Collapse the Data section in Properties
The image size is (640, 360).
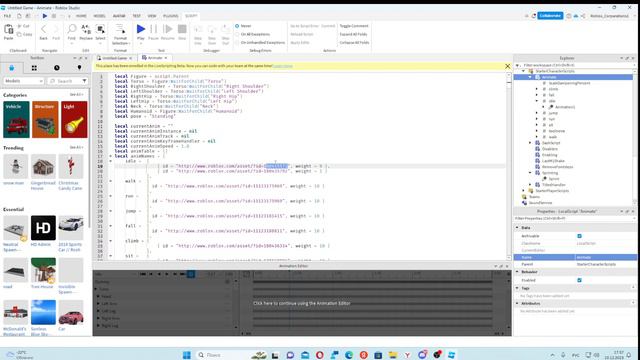click(x=517, y=227)
